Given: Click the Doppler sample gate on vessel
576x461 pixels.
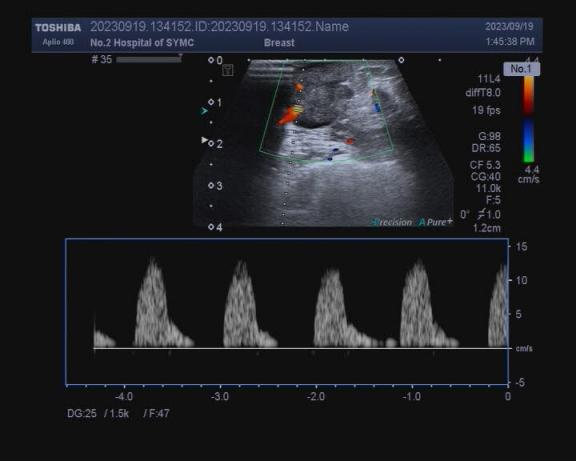Looking at the screenshot, I should coord(298,109).
